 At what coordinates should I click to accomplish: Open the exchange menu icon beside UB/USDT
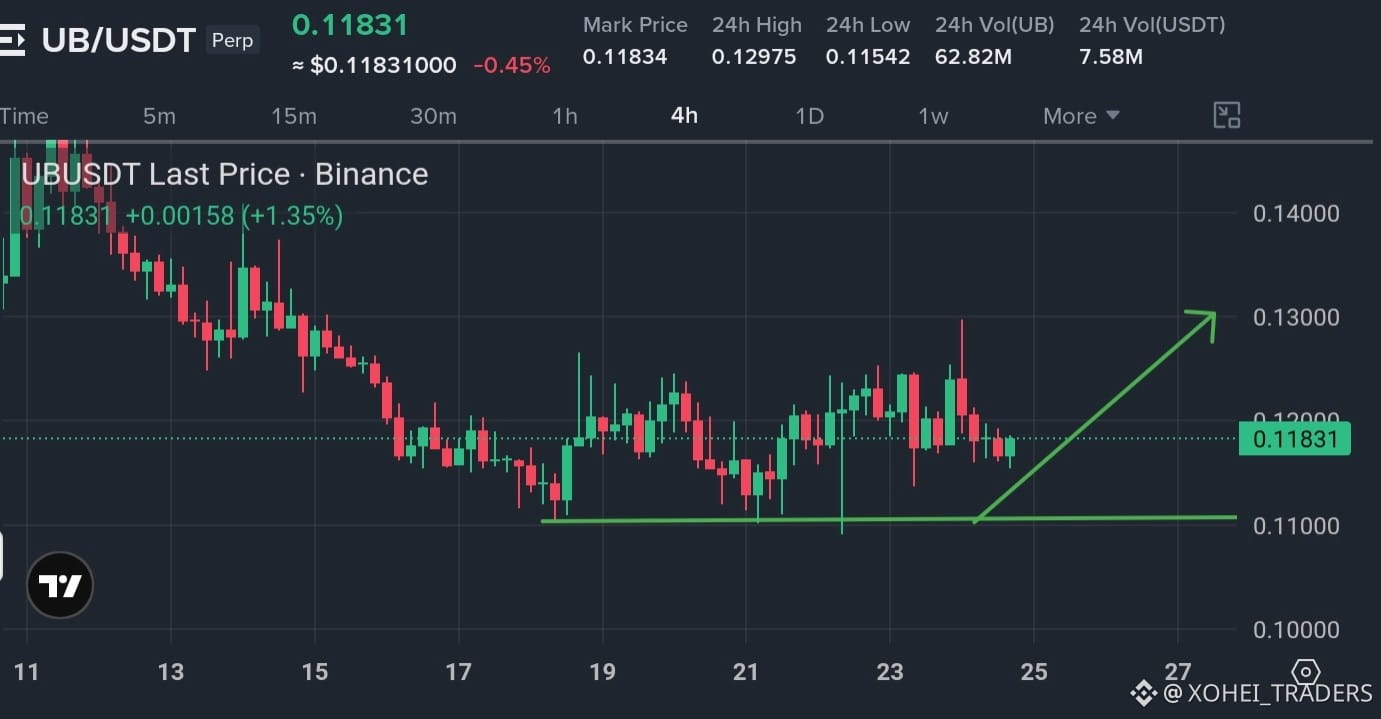point(11,41)
